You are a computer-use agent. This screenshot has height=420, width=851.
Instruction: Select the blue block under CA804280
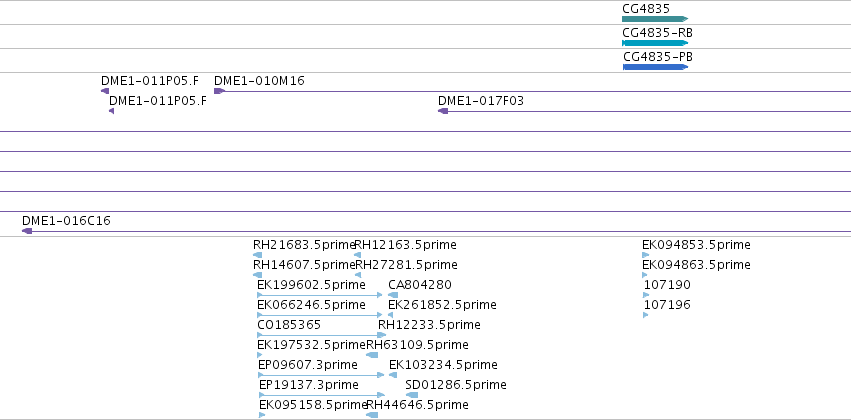(393, 295)
